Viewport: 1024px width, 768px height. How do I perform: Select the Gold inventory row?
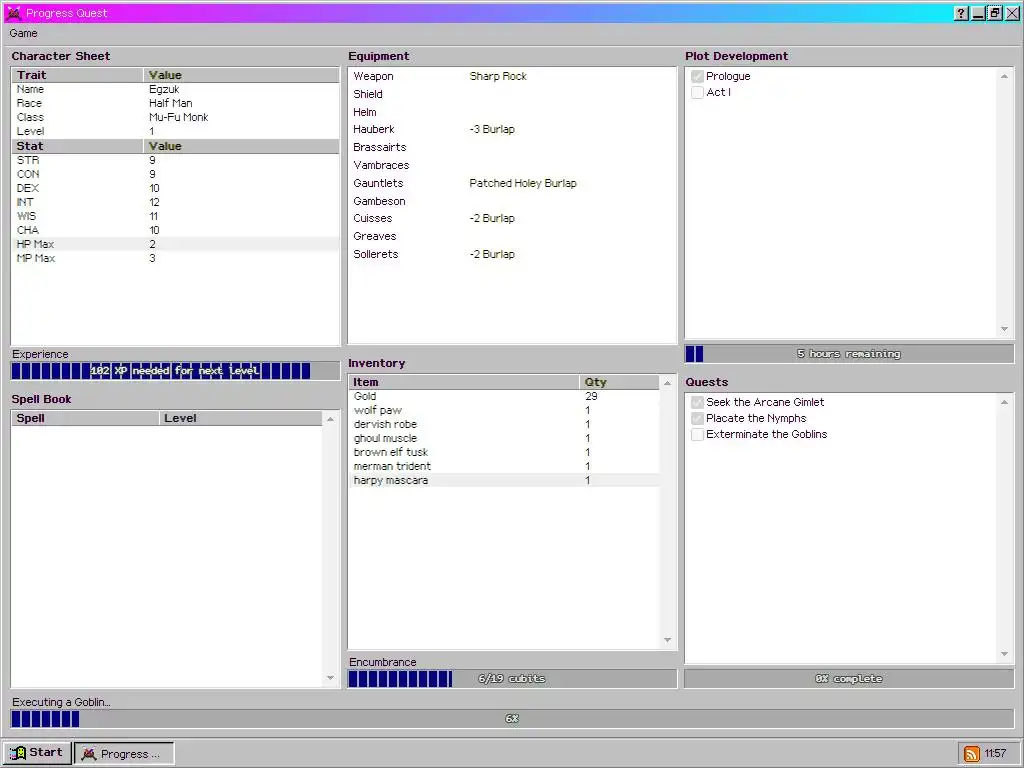504,396
